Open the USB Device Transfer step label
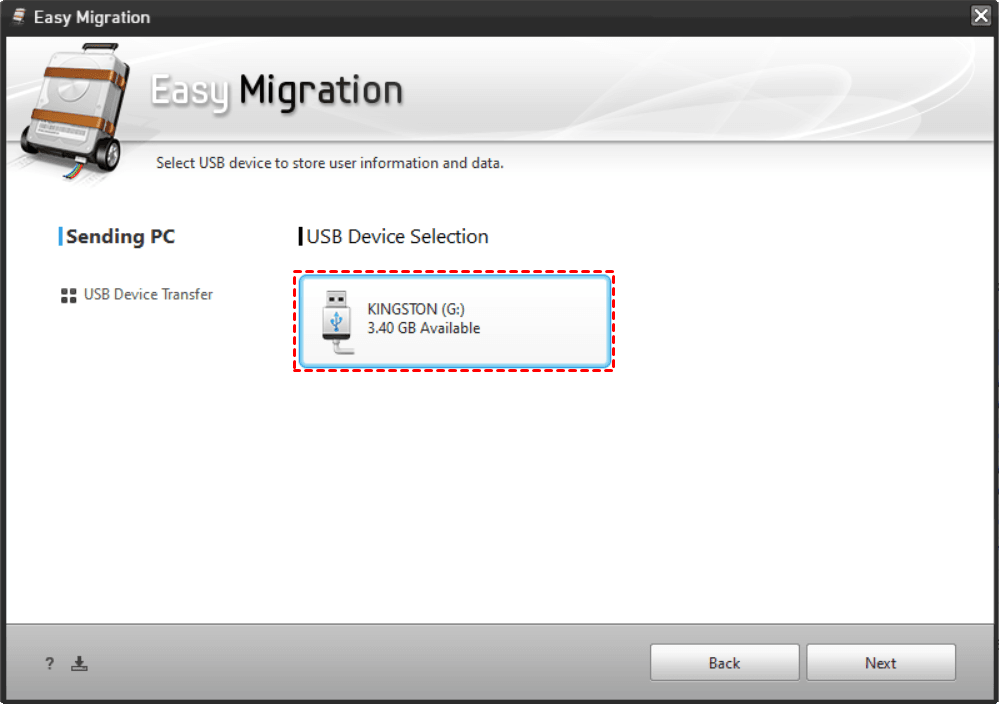Viewport: 999px width, 704px height. 148,294
